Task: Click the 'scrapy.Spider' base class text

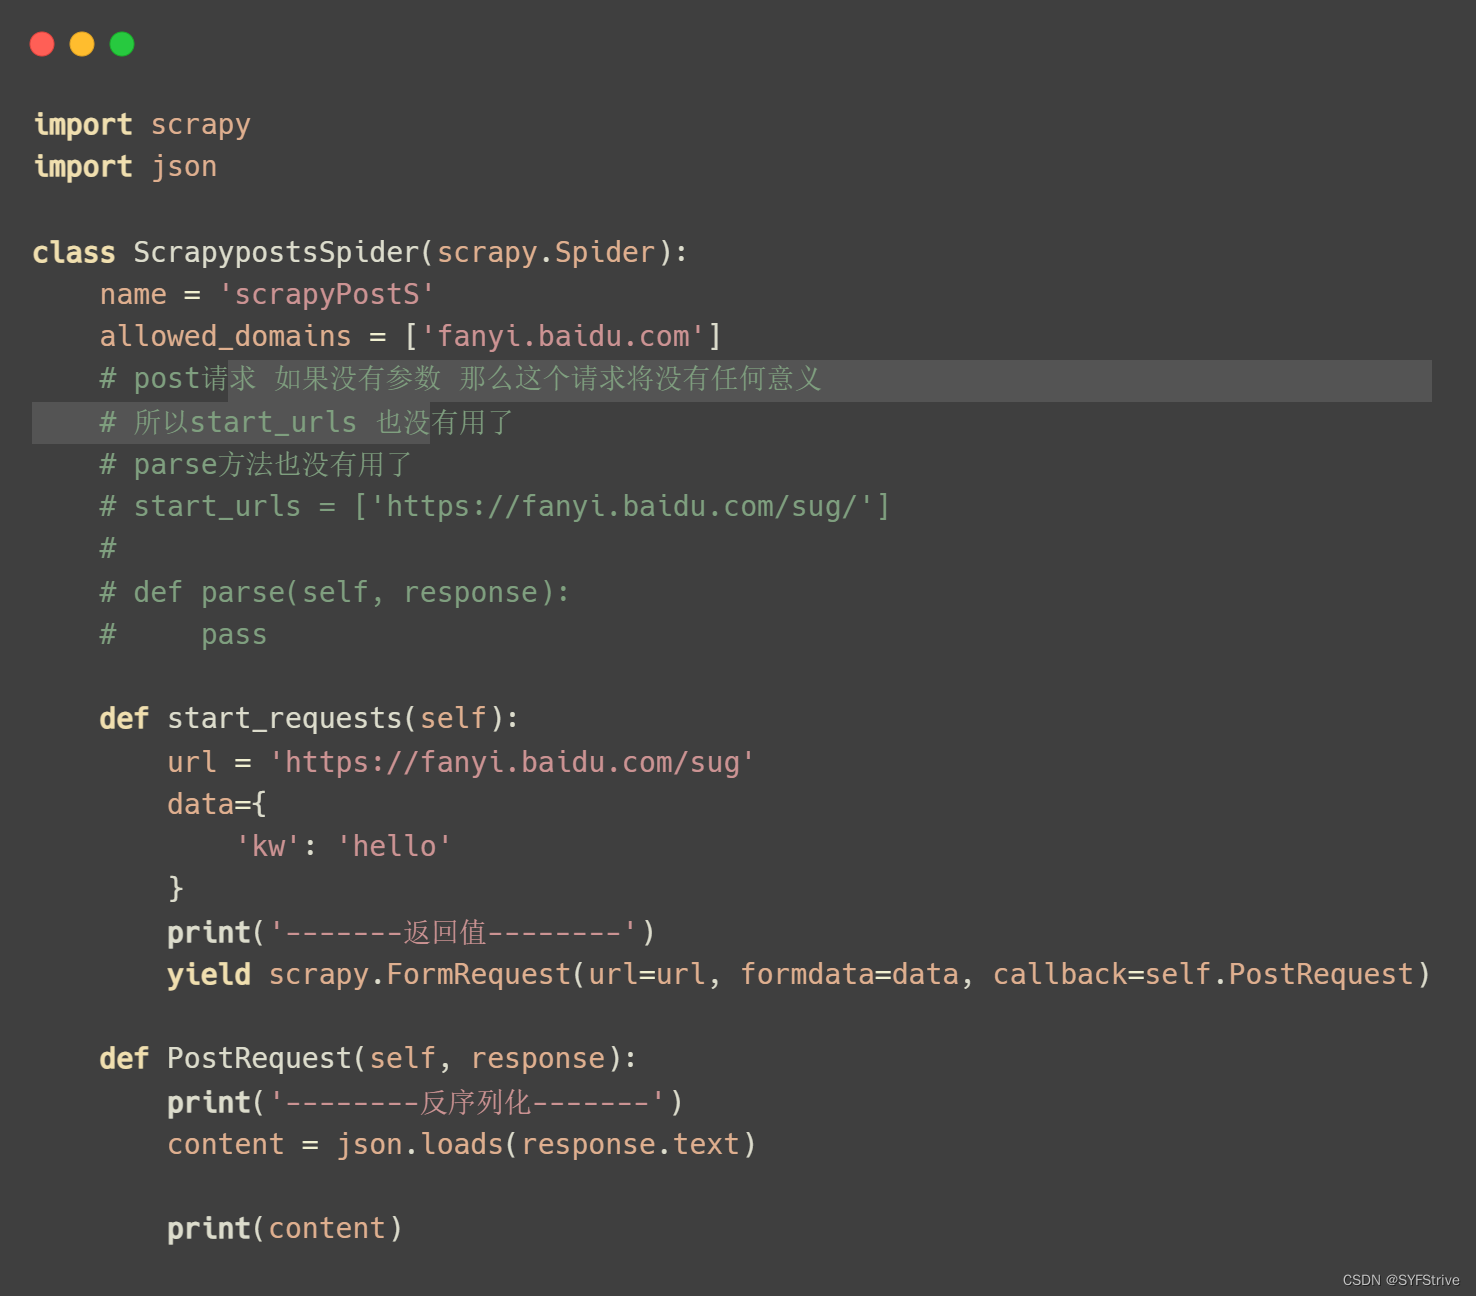Action: 546,252
